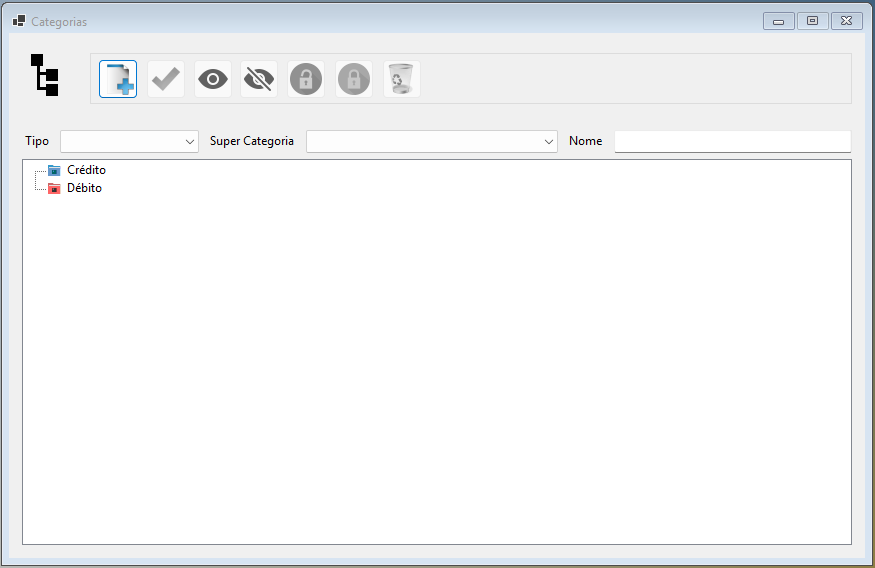
Task: Close the Categorias window
Action: (x=847, y=21)
